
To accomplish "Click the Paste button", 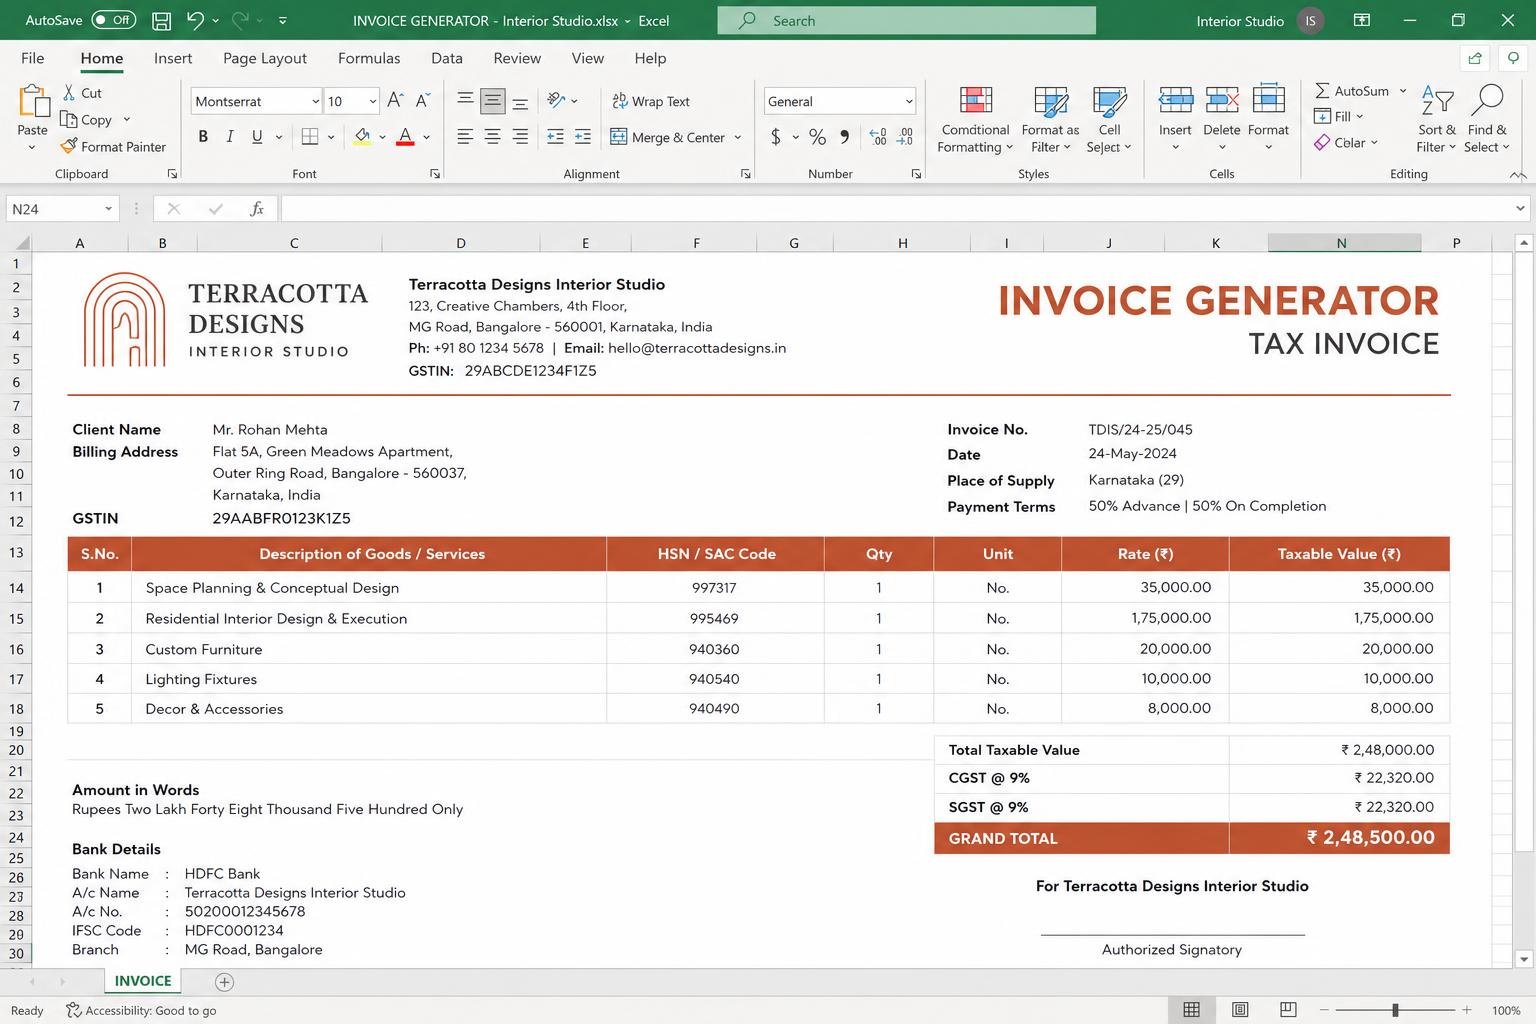I will pyautogui.click(x=32, y=117).
